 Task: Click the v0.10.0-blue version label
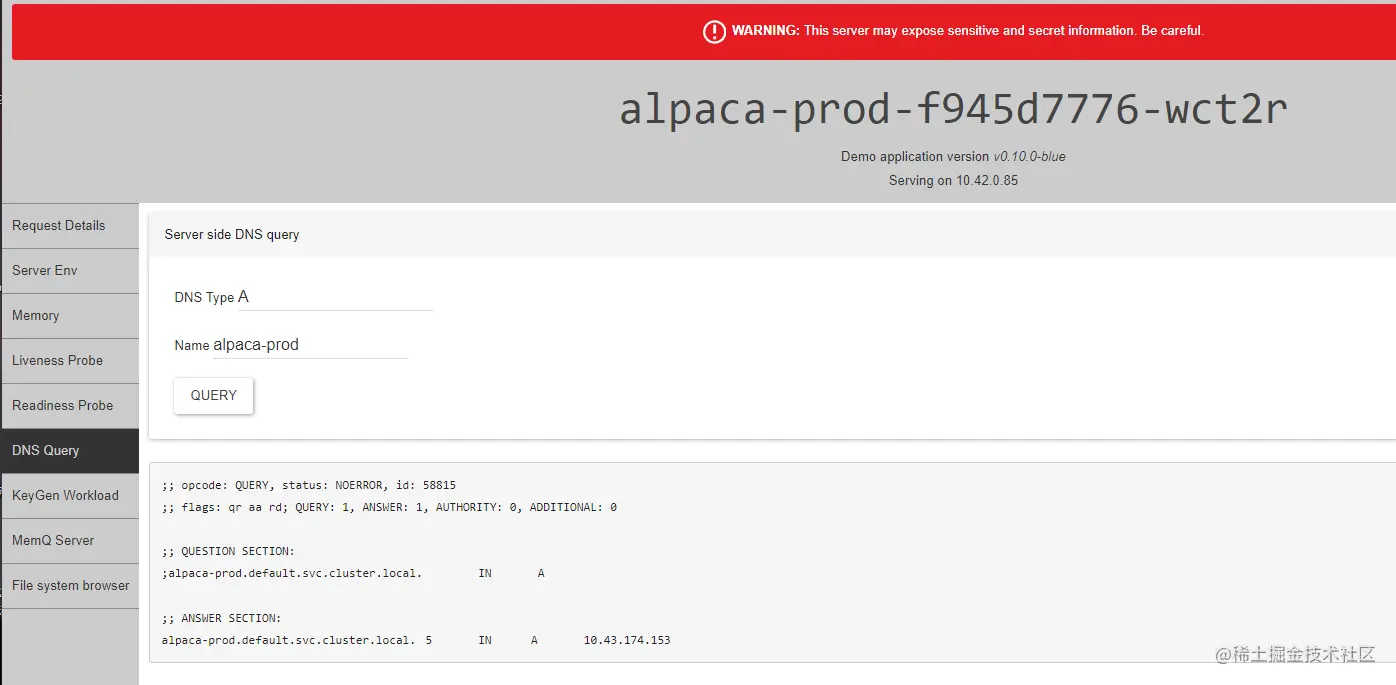(x=1029, y=156)
